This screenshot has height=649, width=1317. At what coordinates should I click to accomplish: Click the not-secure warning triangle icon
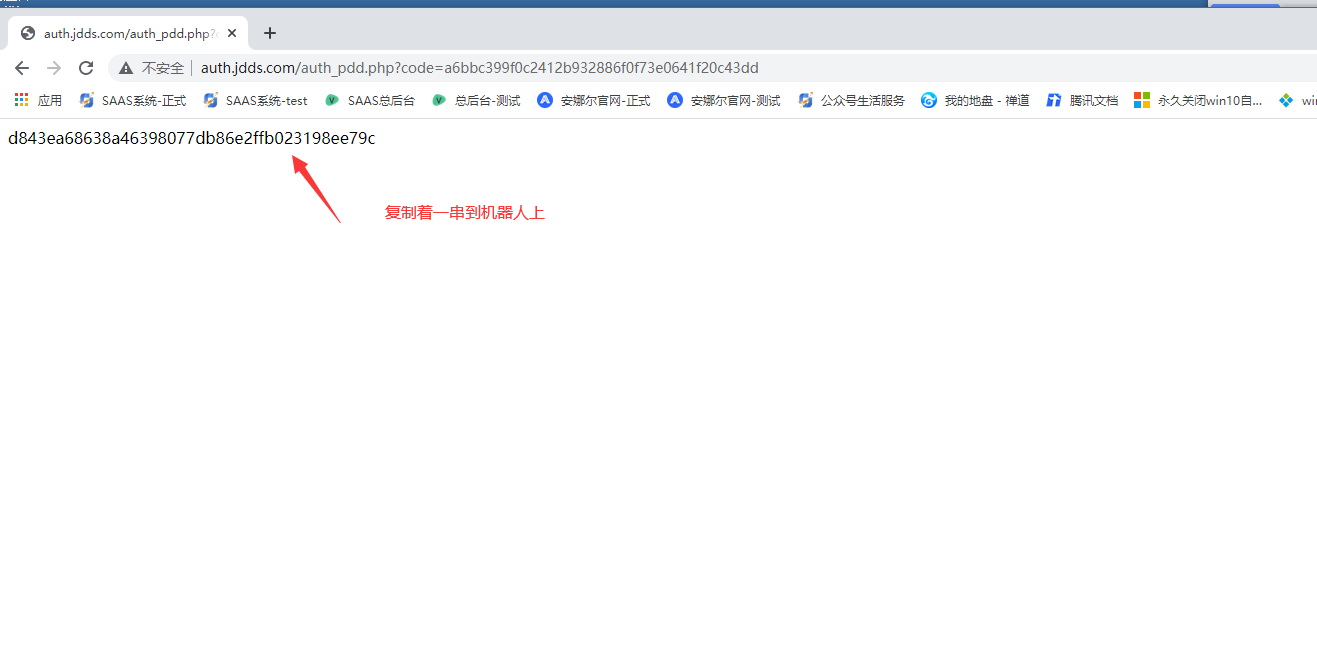pos(126,68)
